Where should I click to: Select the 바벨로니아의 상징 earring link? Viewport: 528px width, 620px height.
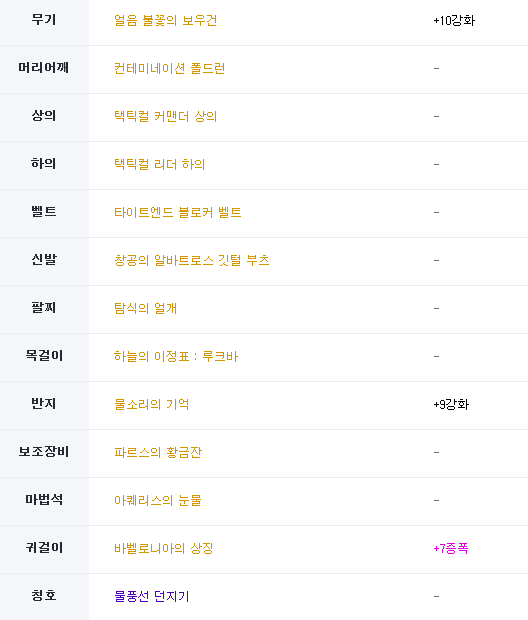point(164,548)
